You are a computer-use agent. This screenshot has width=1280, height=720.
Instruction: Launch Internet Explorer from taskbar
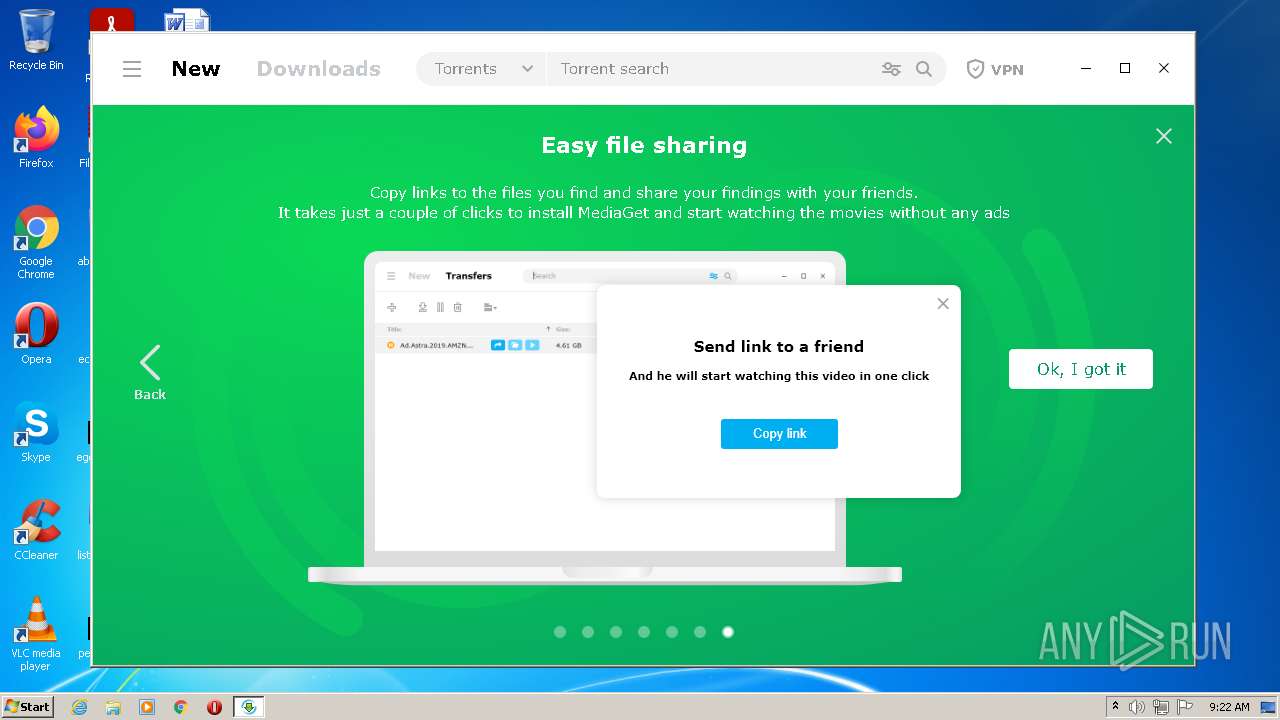click(79, 707)
